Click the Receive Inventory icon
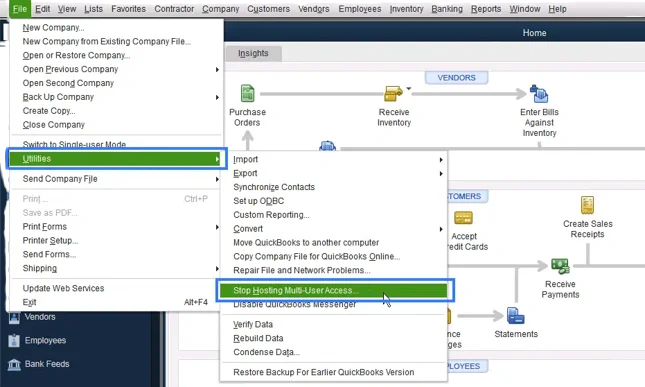Screen dimensions: 645x387 [x=393, y=93]
